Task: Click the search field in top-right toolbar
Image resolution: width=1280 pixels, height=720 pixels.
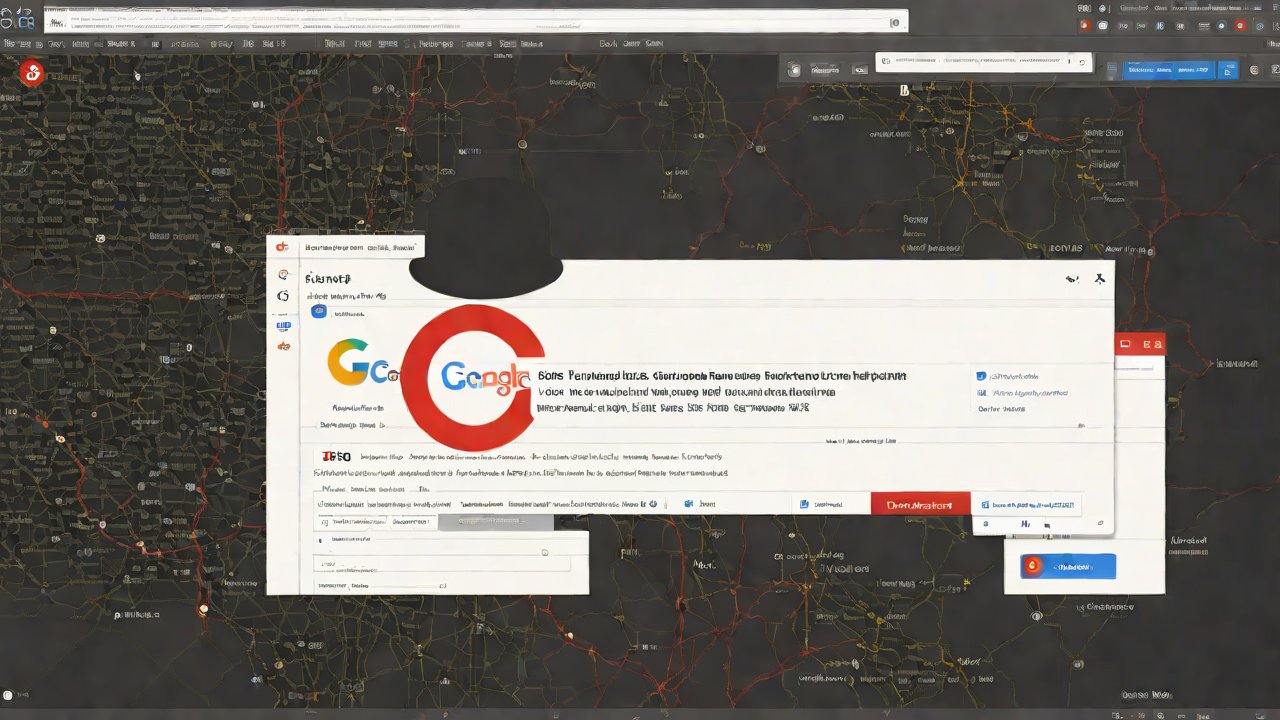Action: tap(982, 62)
